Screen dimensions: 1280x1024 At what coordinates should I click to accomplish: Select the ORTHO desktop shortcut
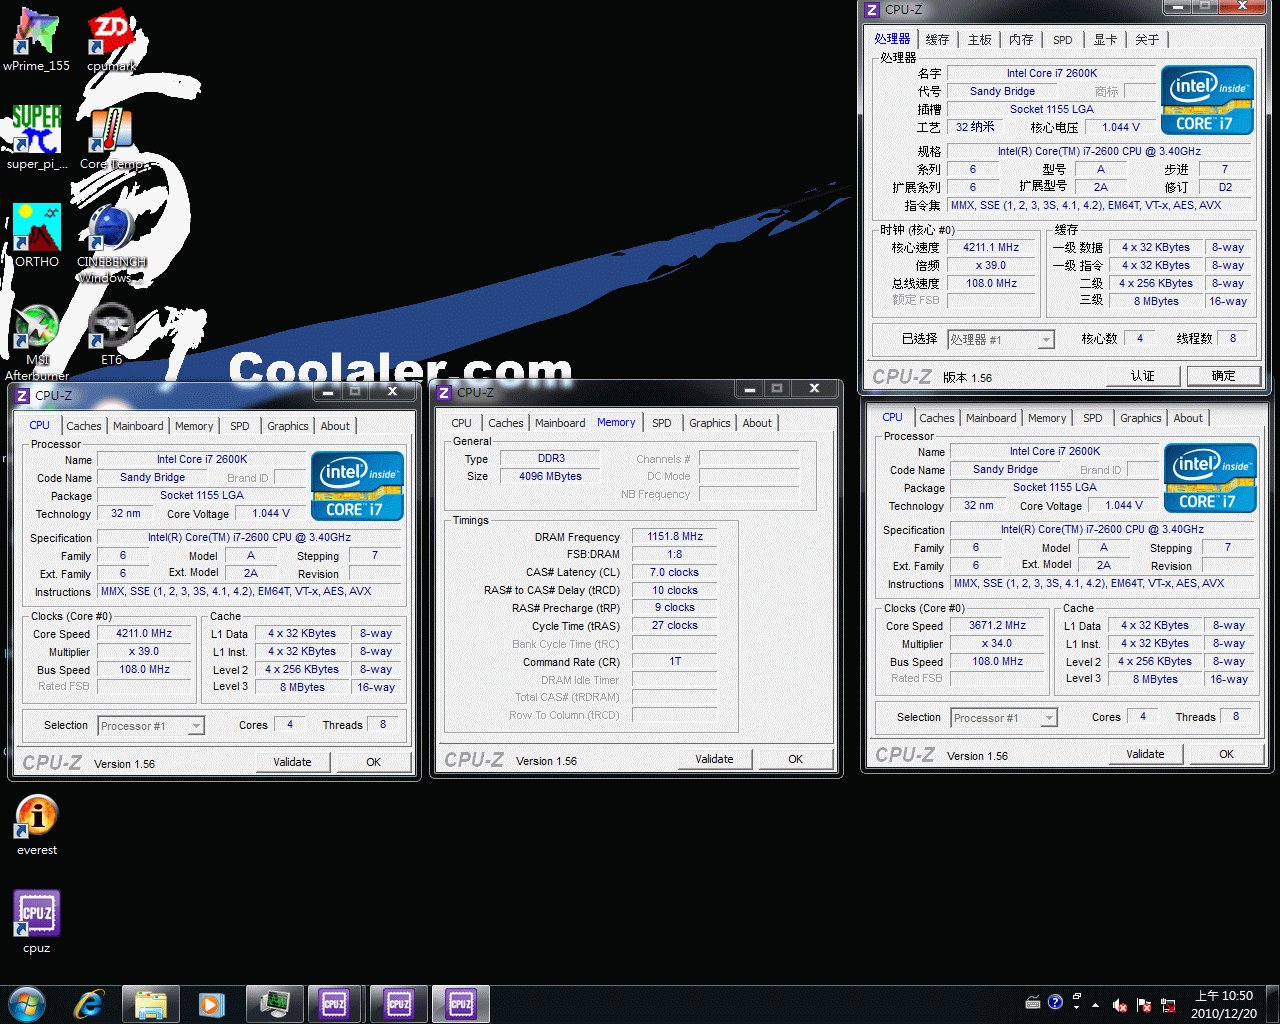[x=37, y=236]
